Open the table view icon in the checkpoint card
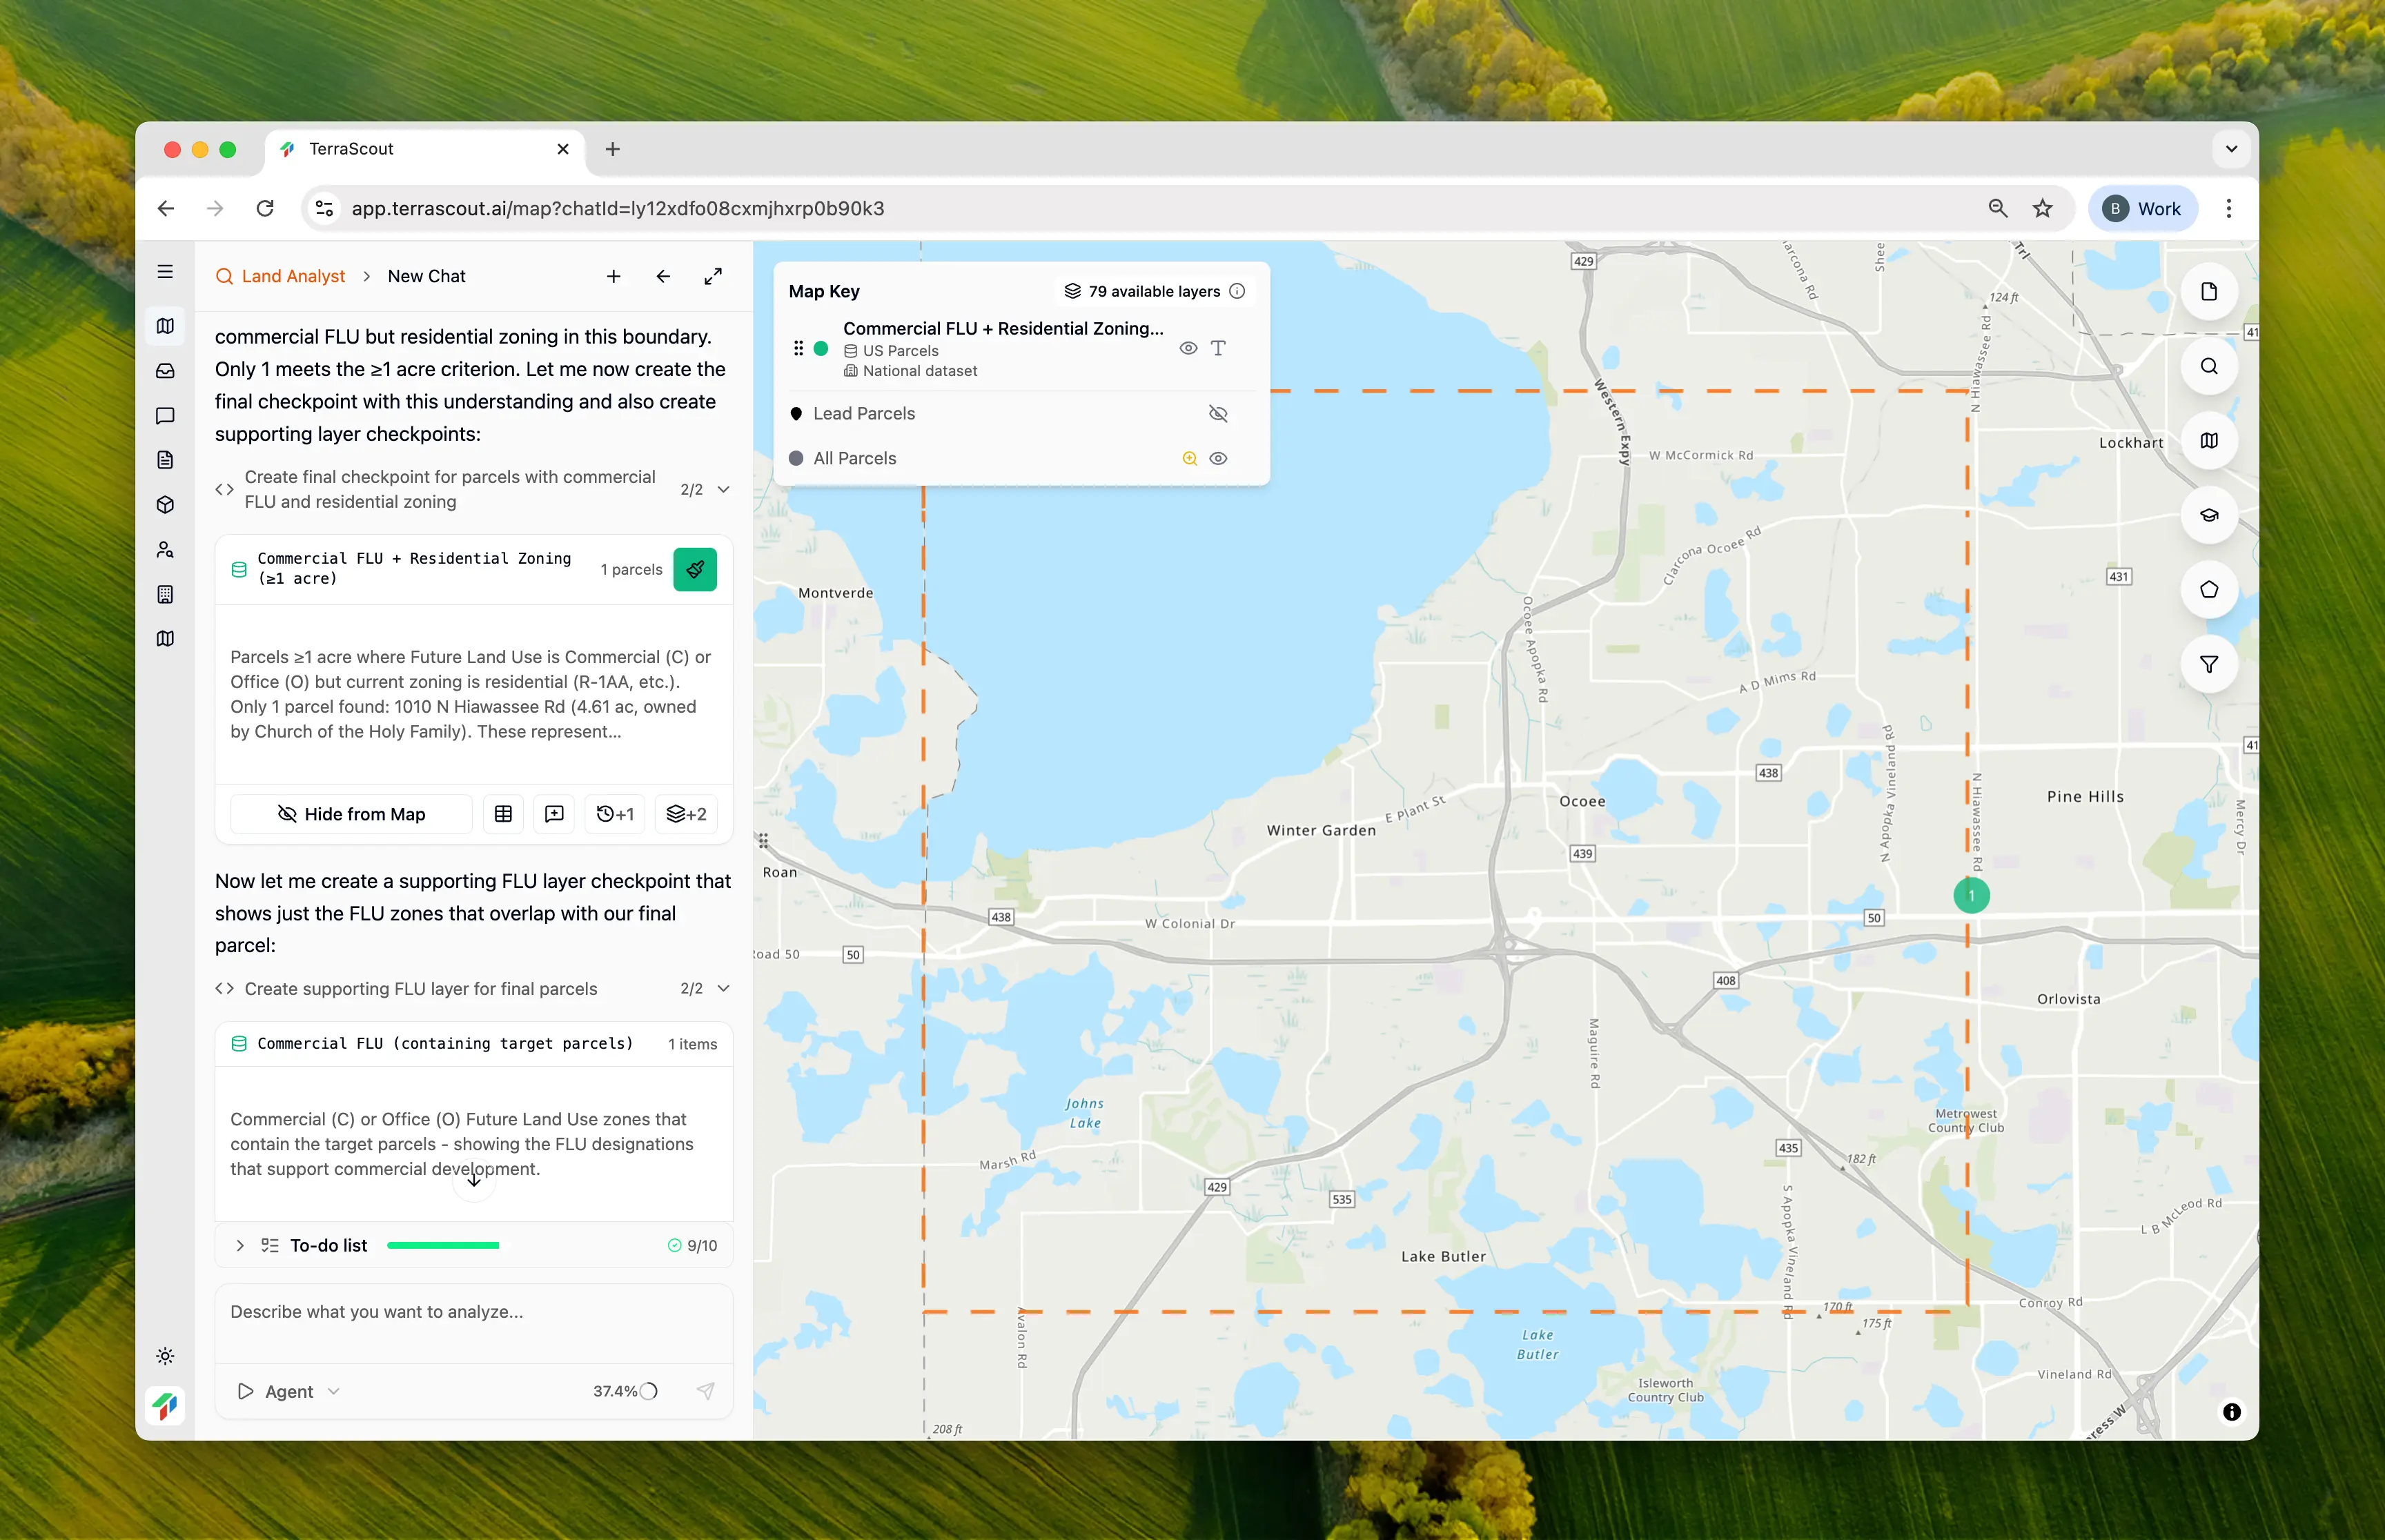 point(503,814)
